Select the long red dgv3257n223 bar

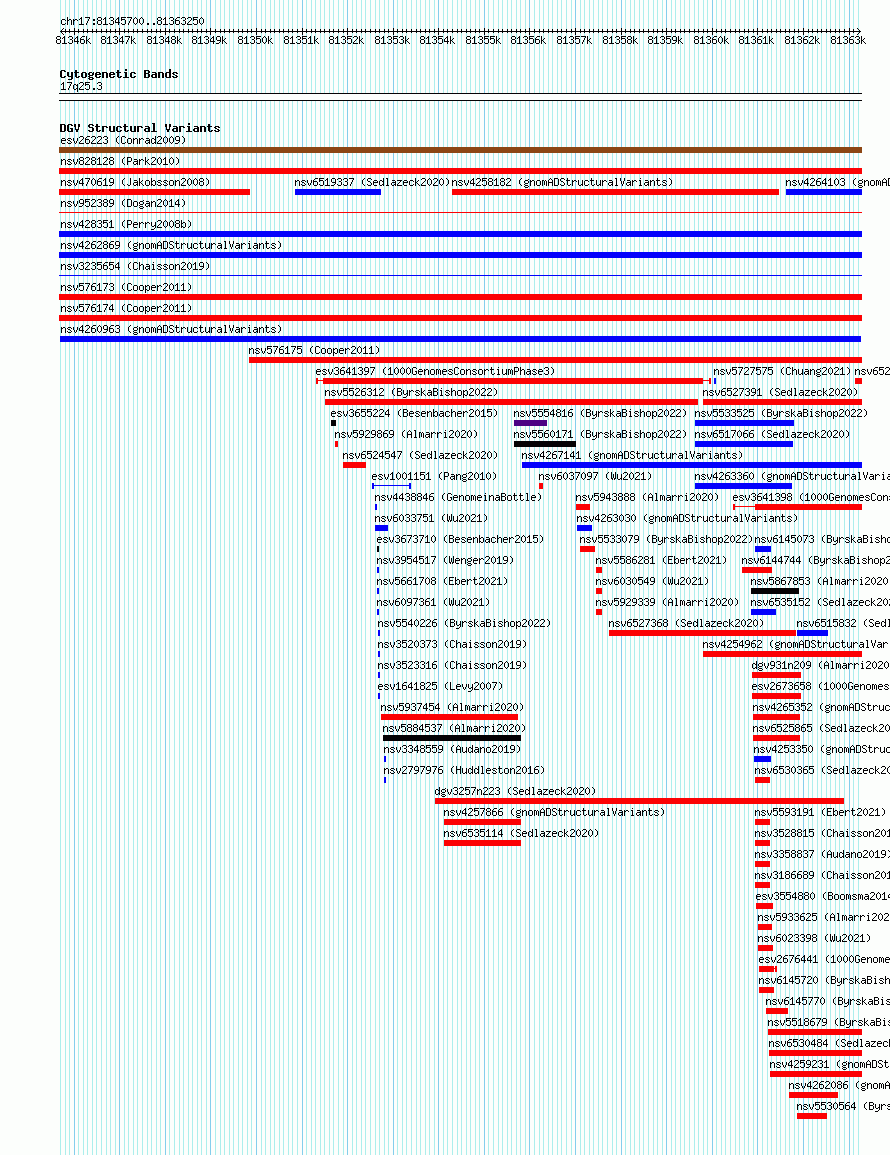click(640, 801)
